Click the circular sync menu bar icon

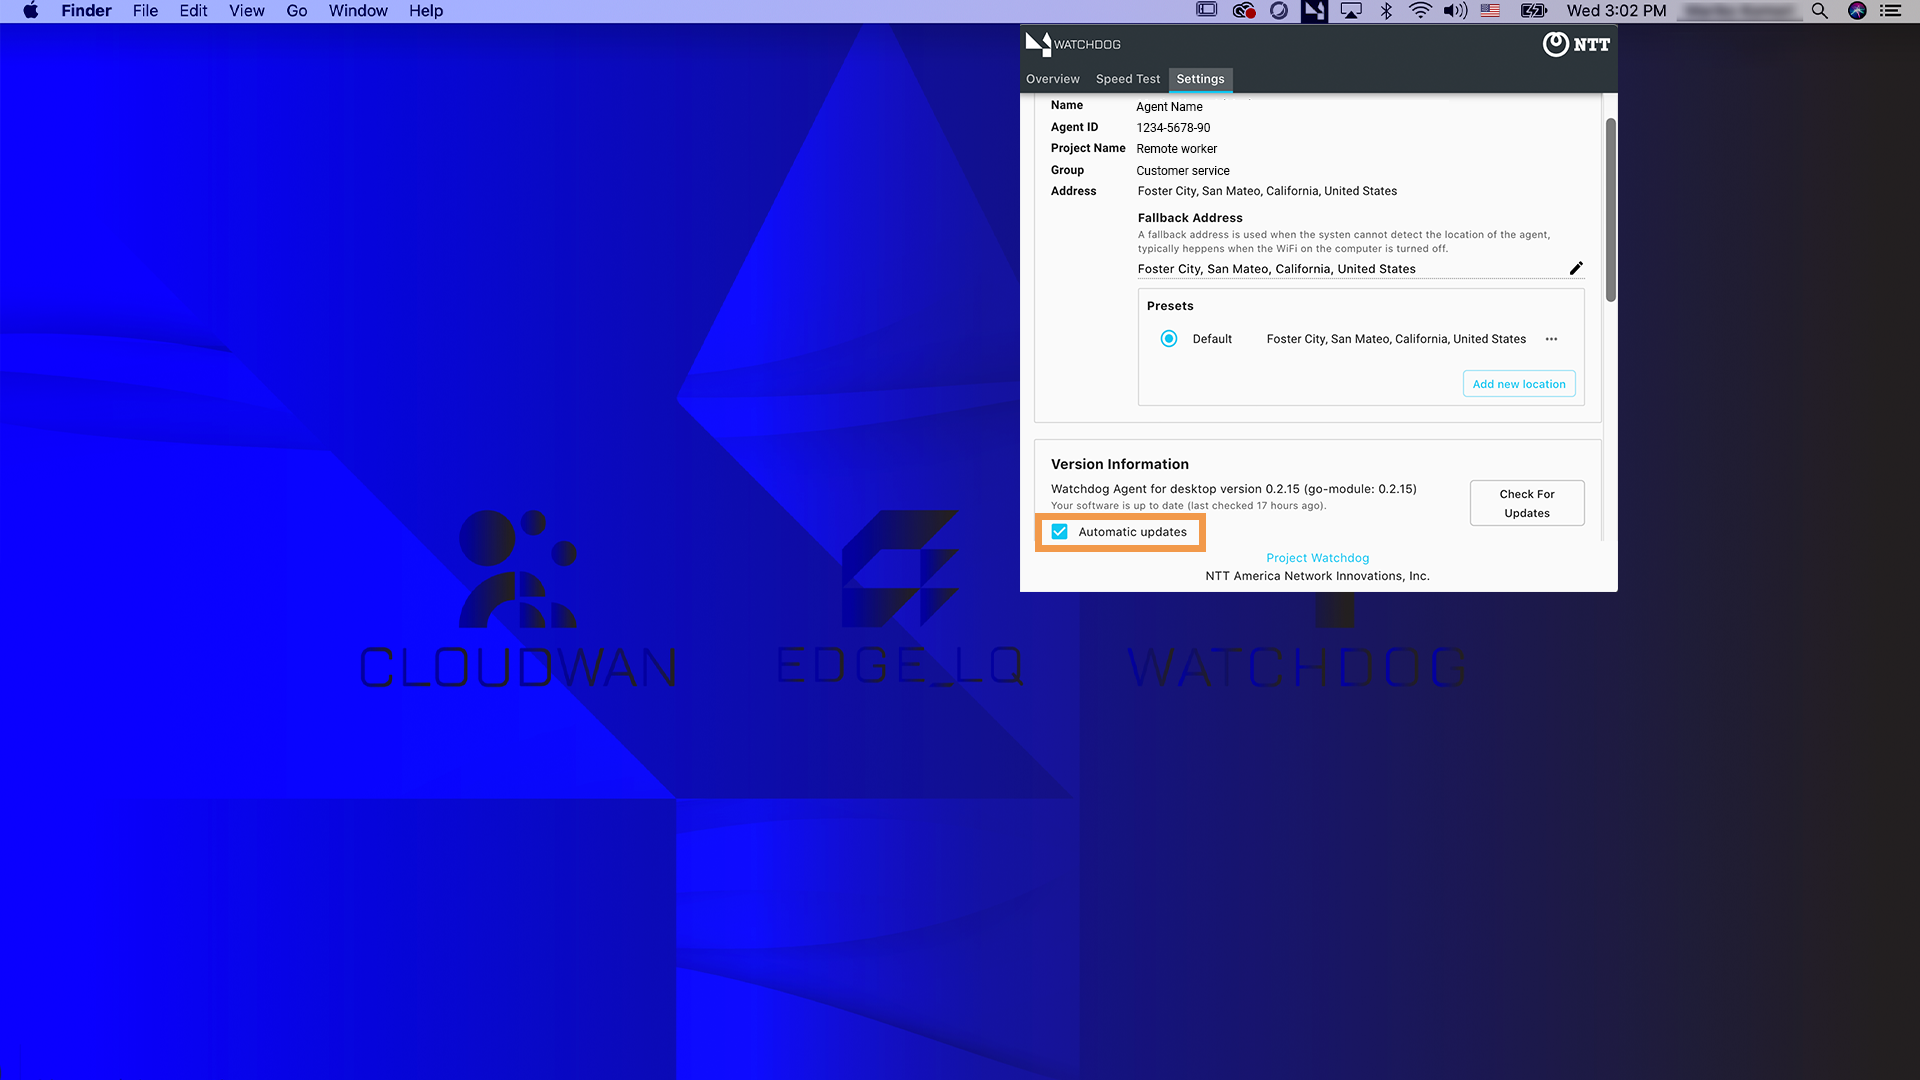tap(1279, 11)
